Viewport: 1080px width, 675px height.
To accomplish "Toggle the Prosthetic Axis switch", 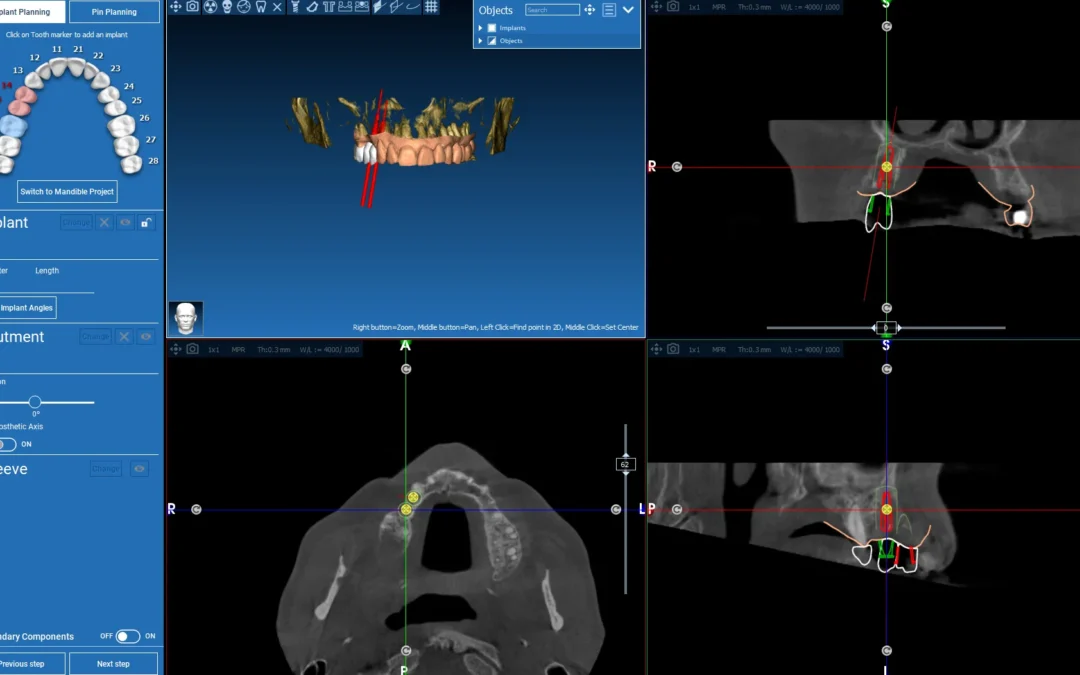I will pos(8,444).
